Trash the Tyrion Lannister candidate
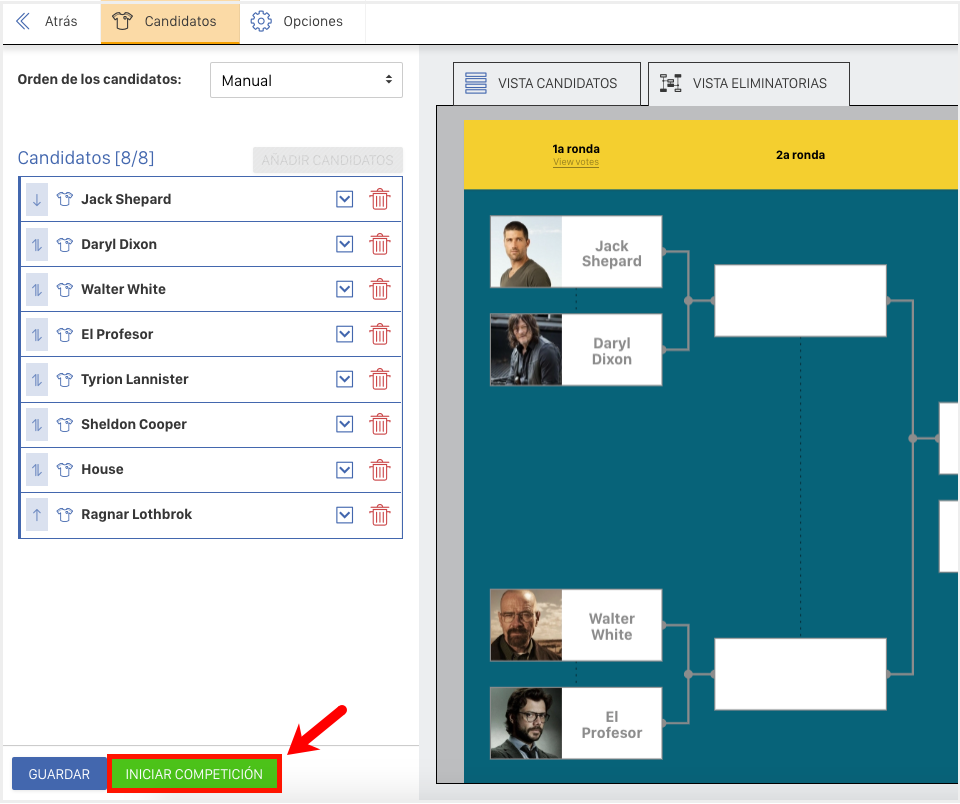Viewport: 960px width, 804px height. coord(380,379)
